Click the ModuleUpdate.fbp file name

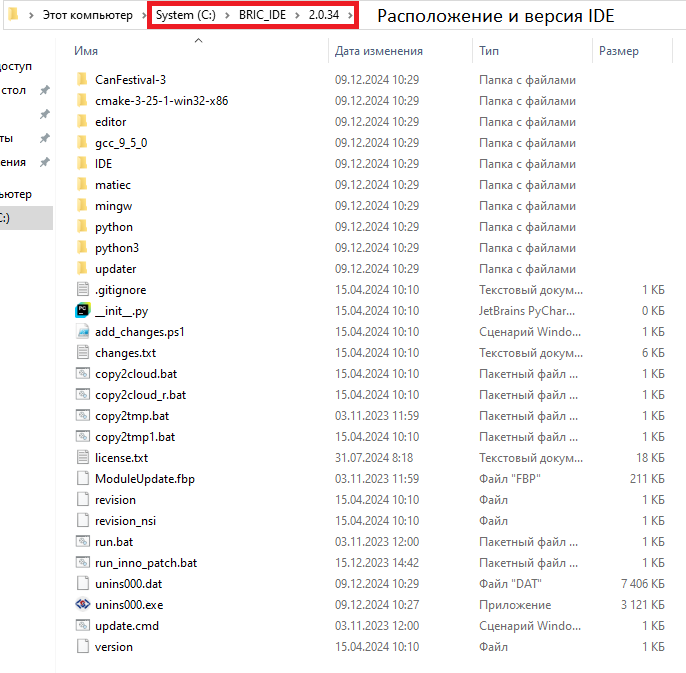[x=145, y=479]
